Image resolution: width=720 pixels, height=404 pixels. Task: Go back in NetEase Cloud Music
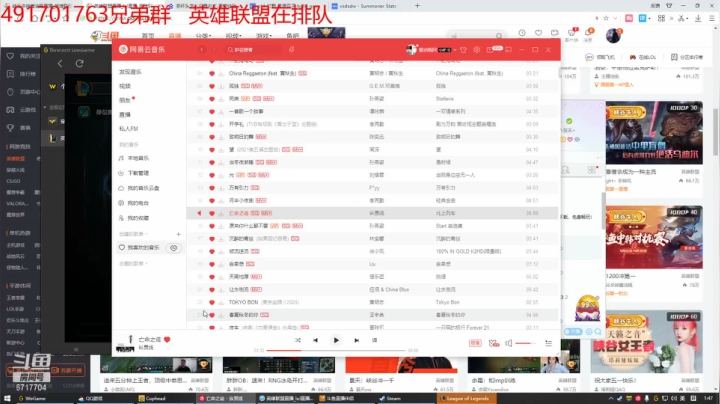(x=202, y=50)
